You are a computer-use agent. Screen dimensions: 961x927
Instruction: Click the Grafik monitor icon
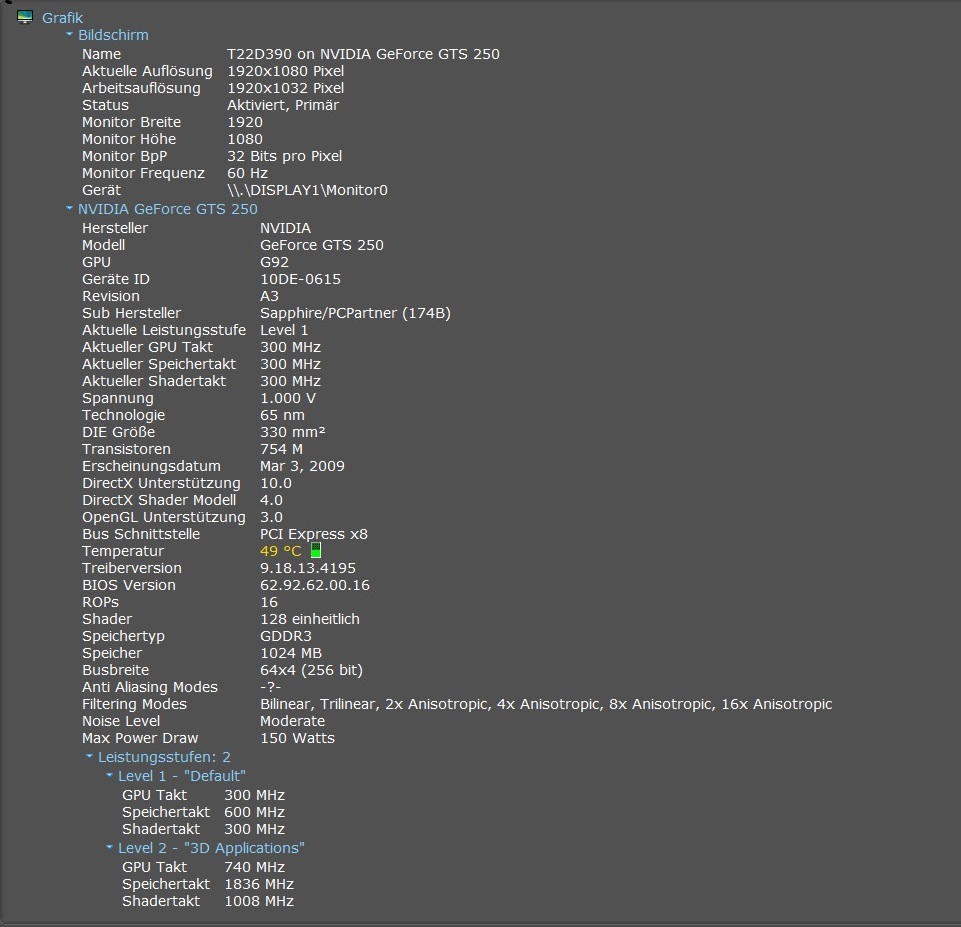[x=25, y=17]
